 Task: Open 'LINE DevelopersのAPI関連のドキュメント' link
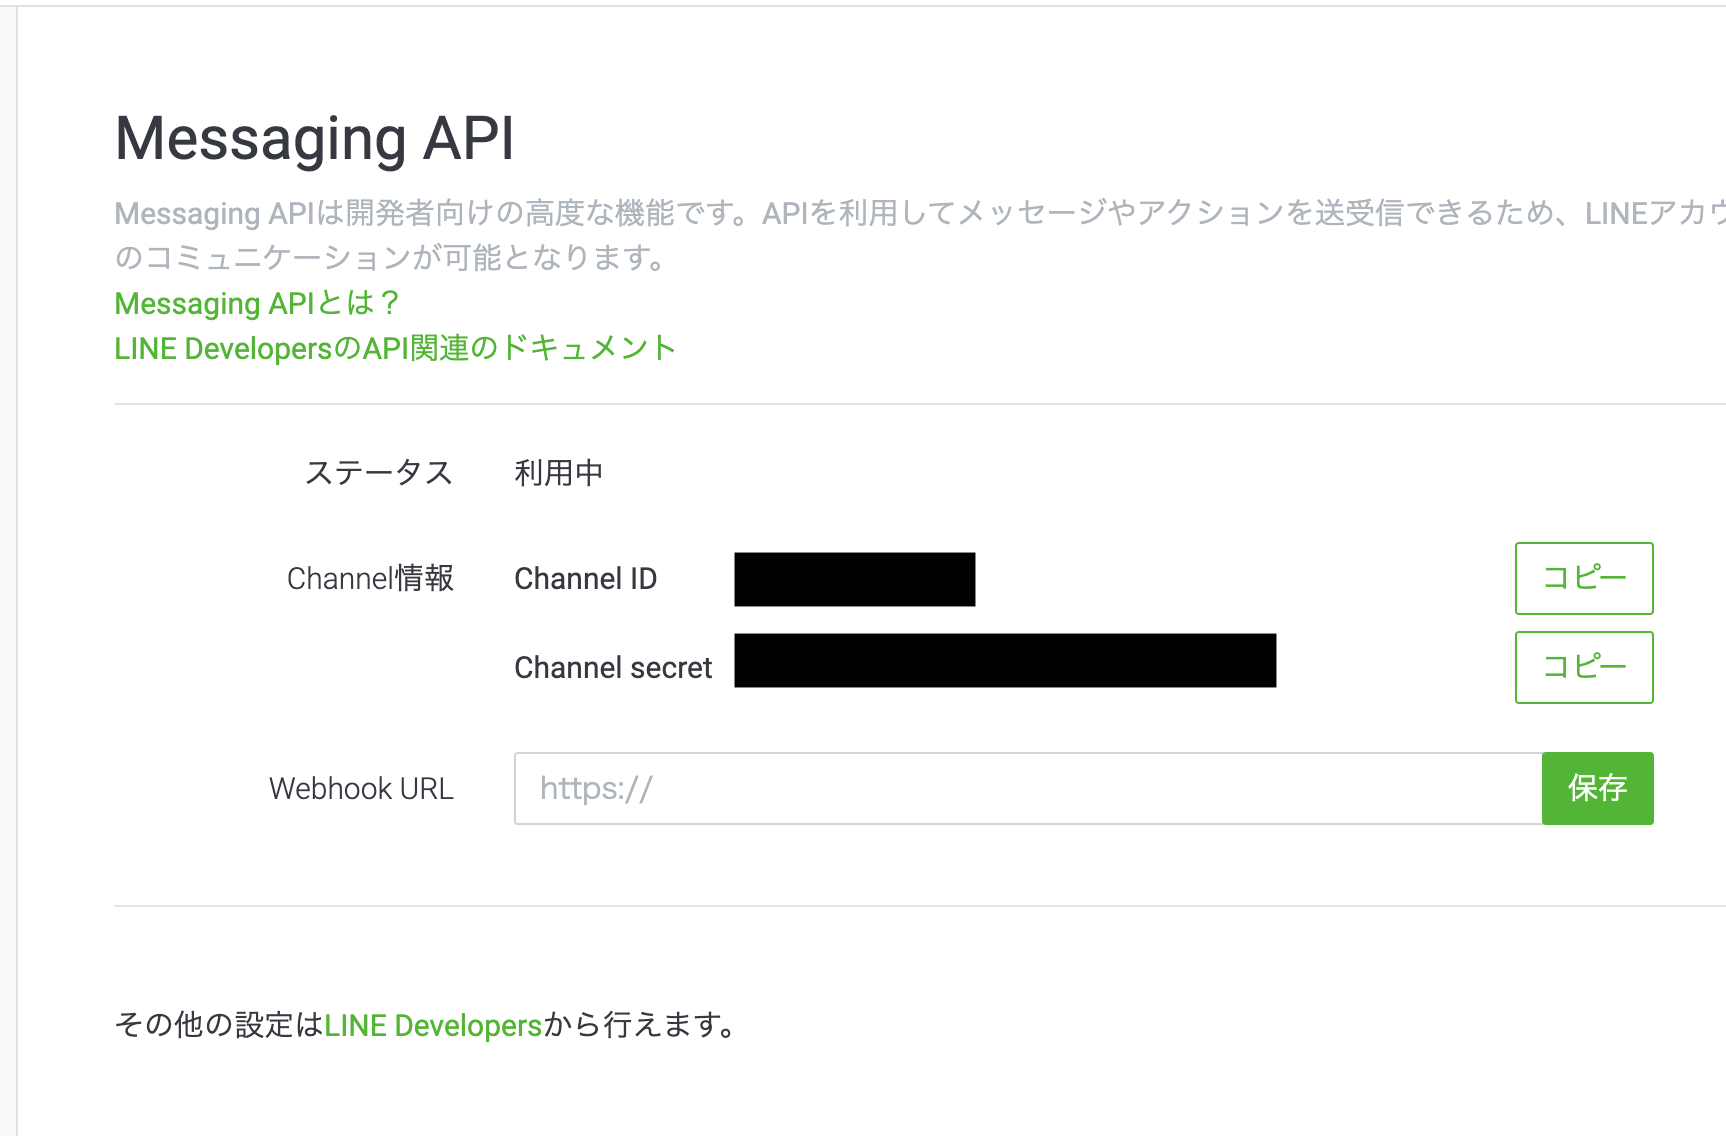(x=394, y=348)
